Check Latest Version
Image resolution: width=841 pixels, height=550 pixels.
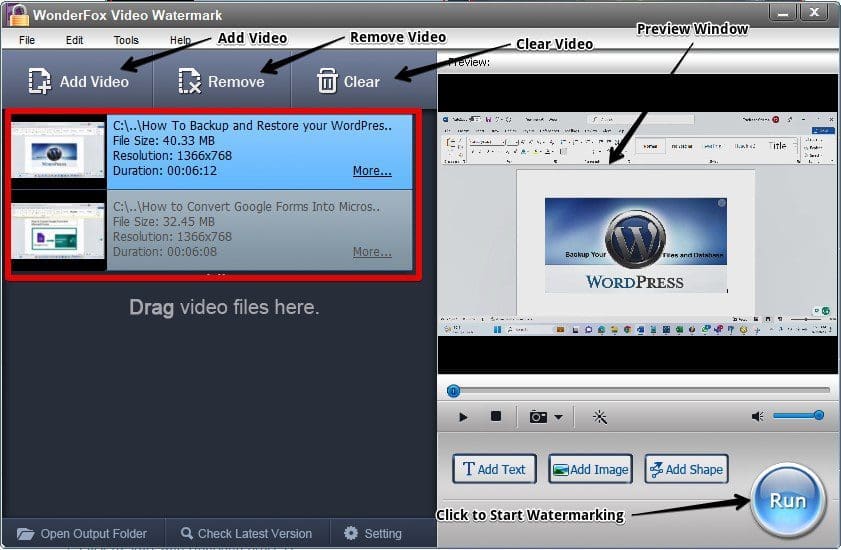pyautogui.click(x=246, y=533)
